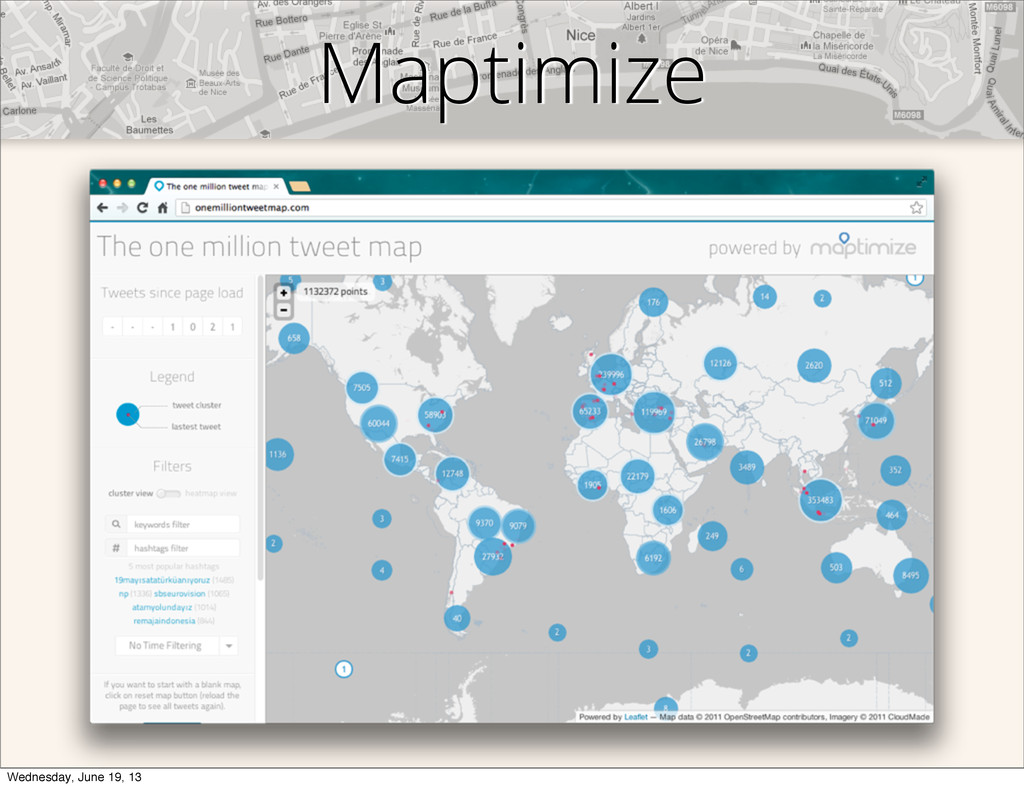Image resolution: width=1024 pixels, height=788 pixels.
Task: Click the 119969 tweet cluster
Action: click(654, 412)
